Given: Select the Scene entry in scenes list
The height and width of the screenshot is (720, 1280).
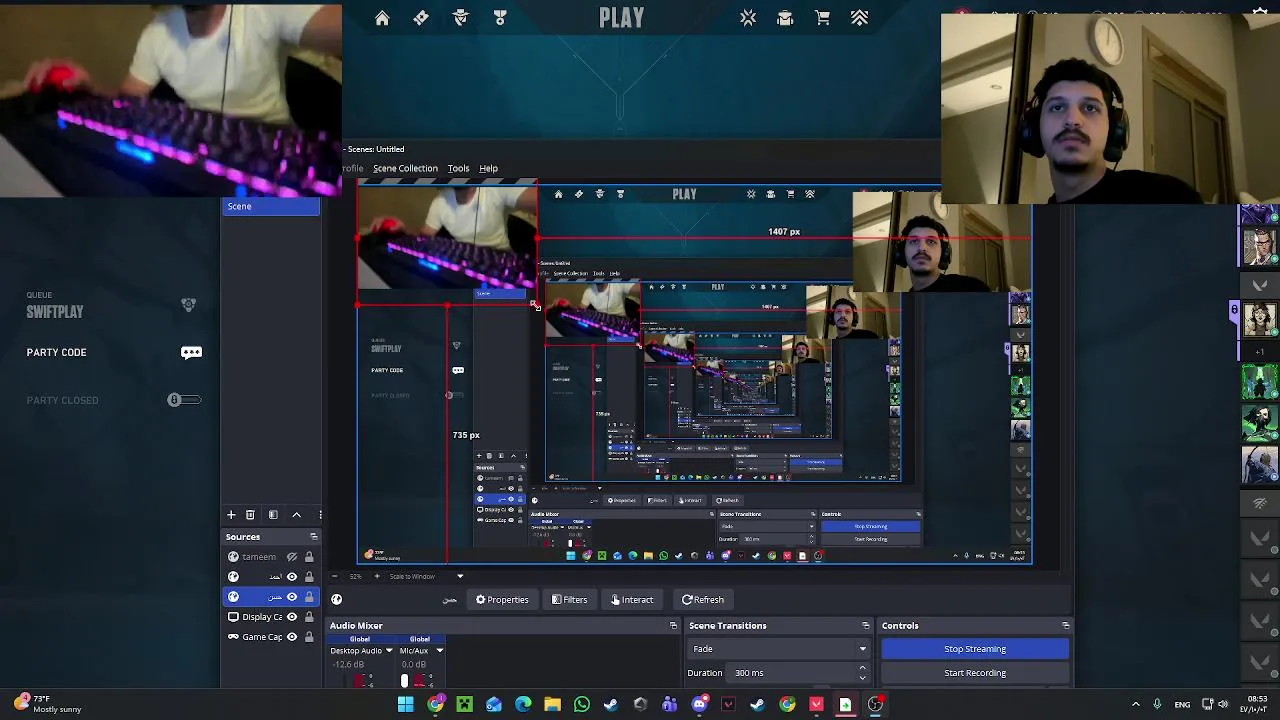Looking at the screenshot, I should click(271, 206).
